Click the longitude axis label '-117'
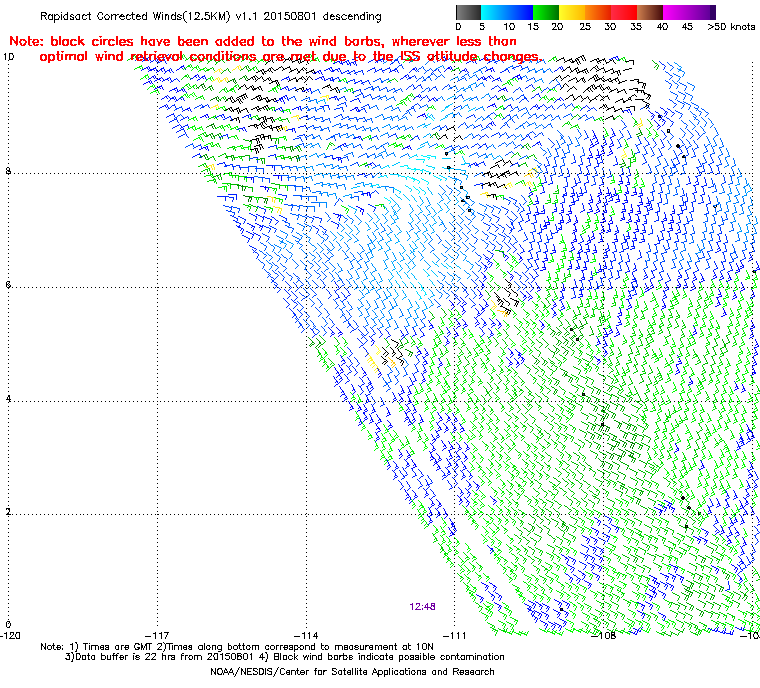Screen dimensions: 760x688 (x=157, y=636)
